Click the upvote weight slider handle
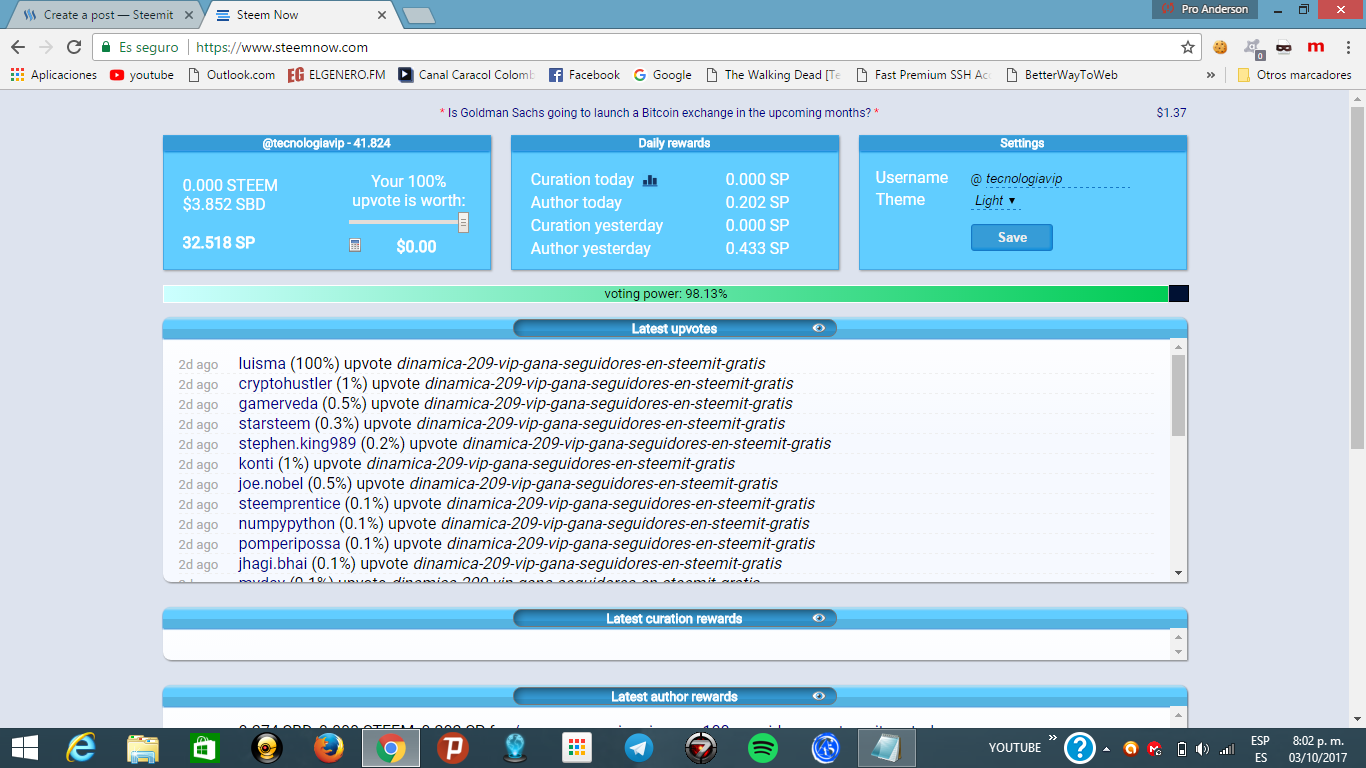Viewport: 1366px width, 768px height. (463, 222)
